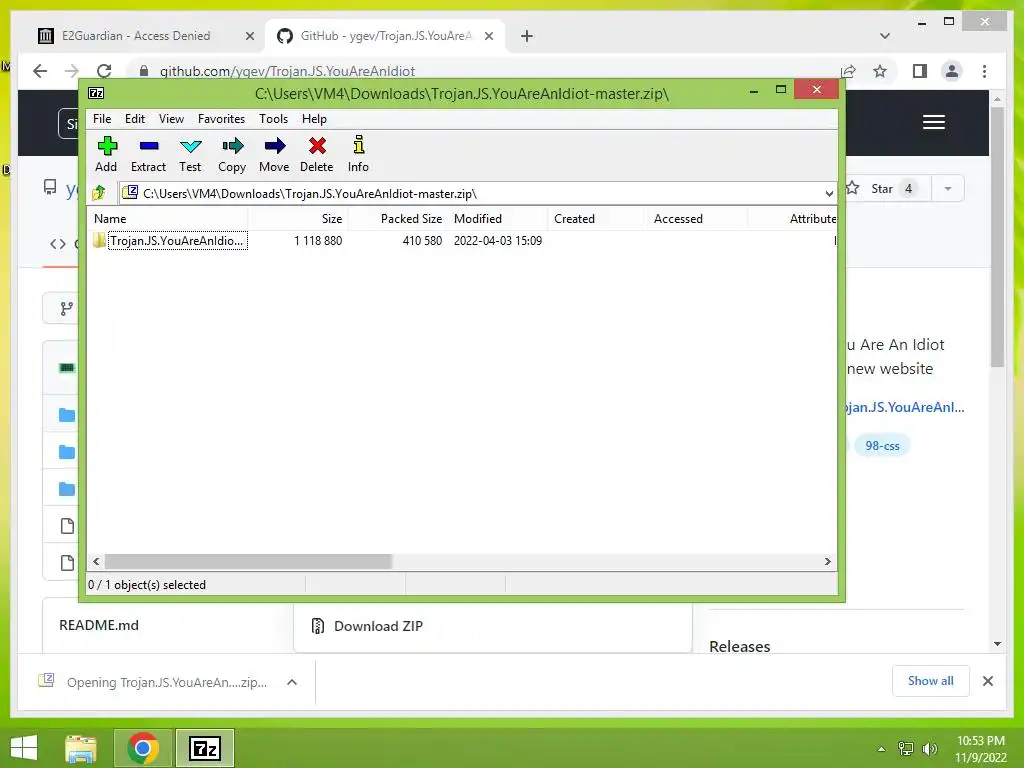Bookmark this page with the star icon
Viewport: 1024px width, 768px height.
point(880,71)
